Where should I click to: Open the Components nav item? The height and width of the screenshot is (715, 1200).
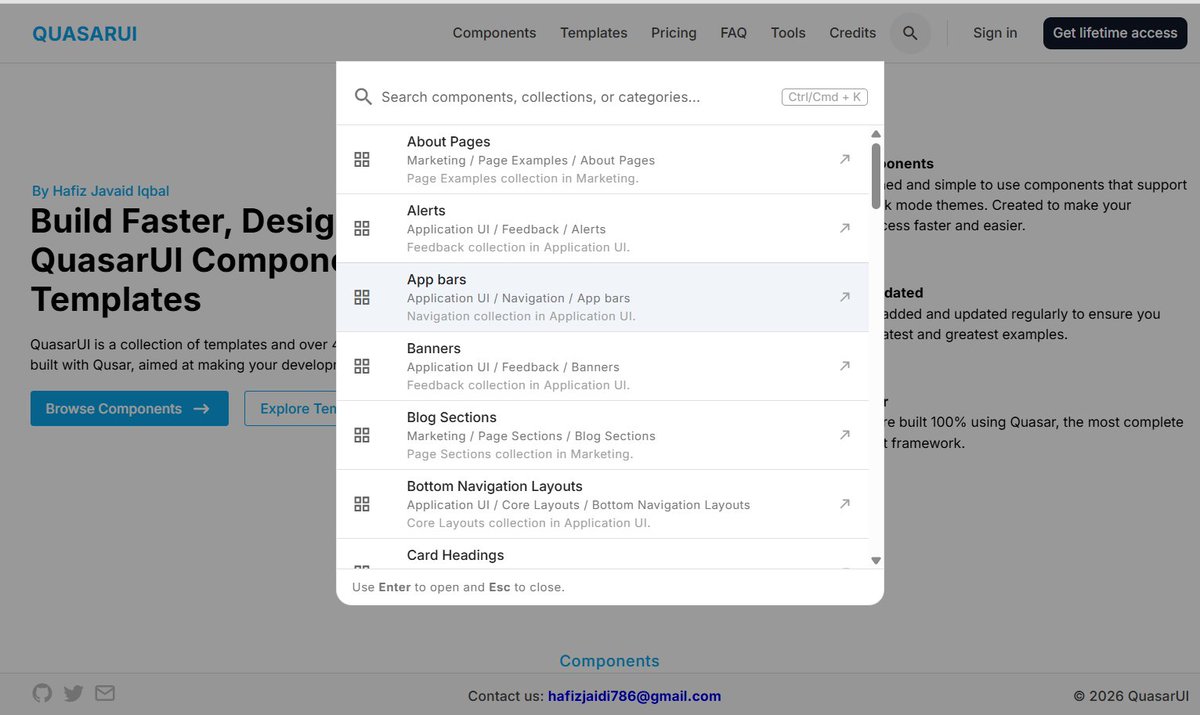pos(494,33)
